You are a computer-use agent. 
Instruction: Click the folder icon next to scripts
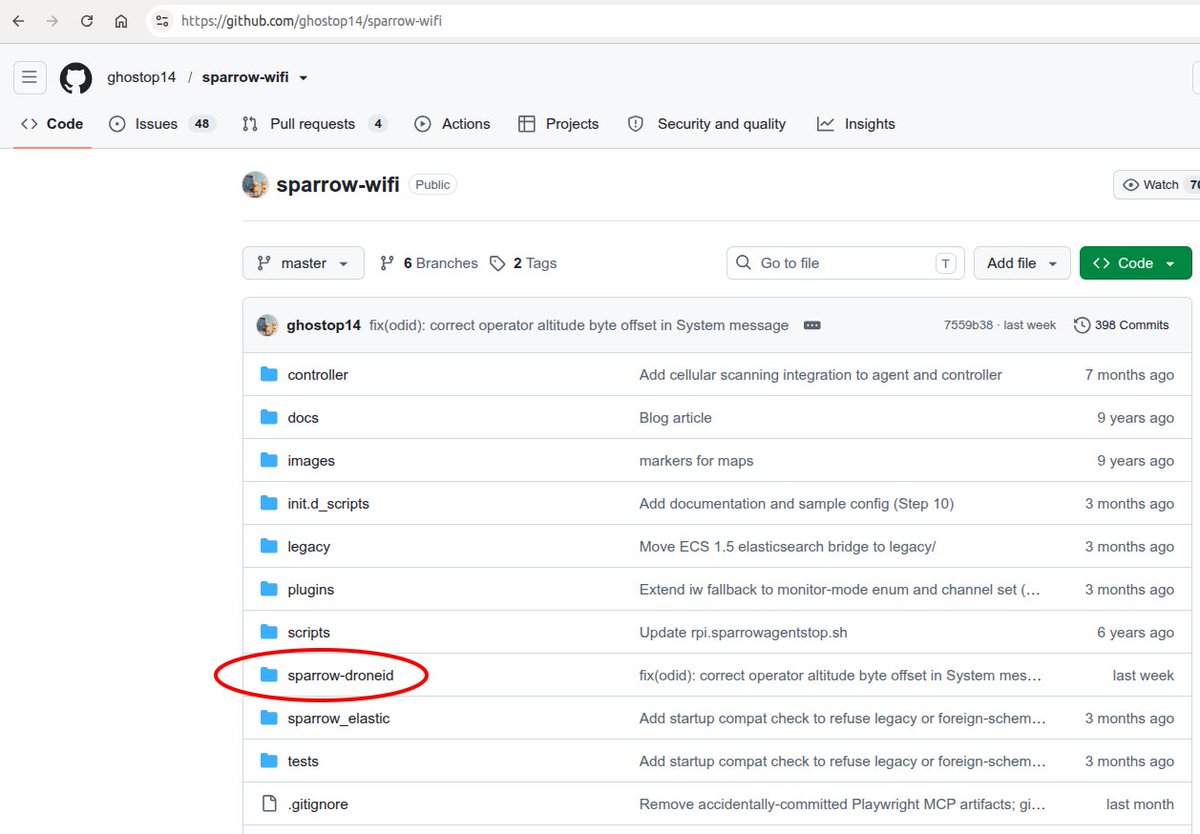click(269, 632)
